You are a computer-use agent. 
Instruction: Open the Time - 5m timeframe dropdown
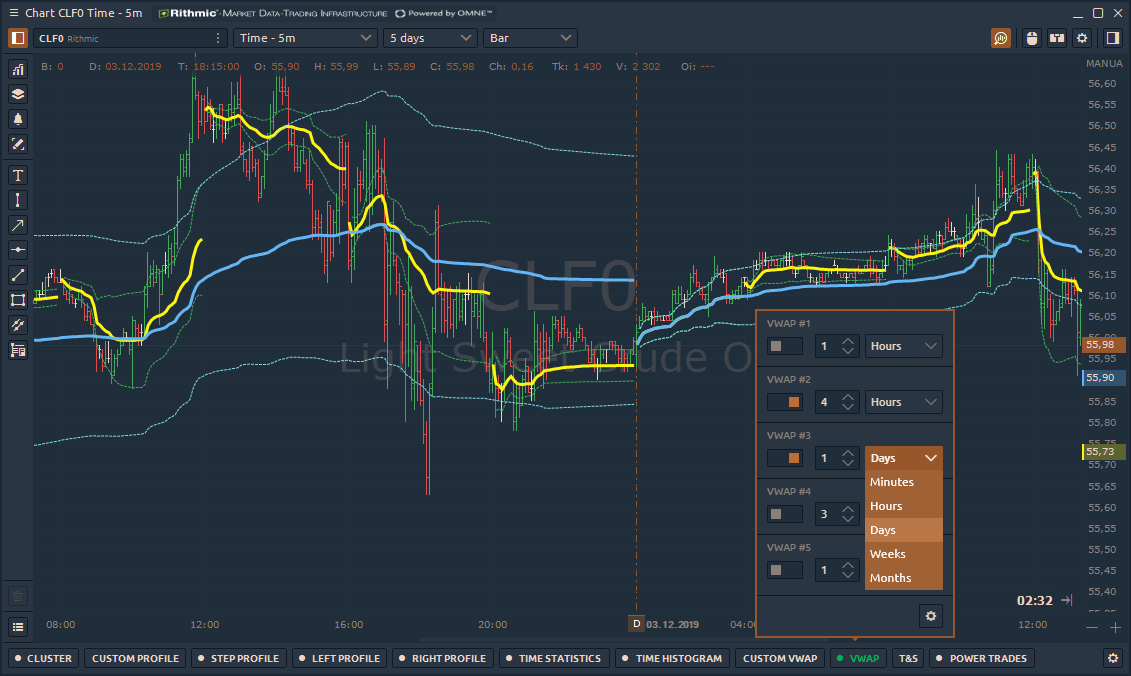point(303,38)
